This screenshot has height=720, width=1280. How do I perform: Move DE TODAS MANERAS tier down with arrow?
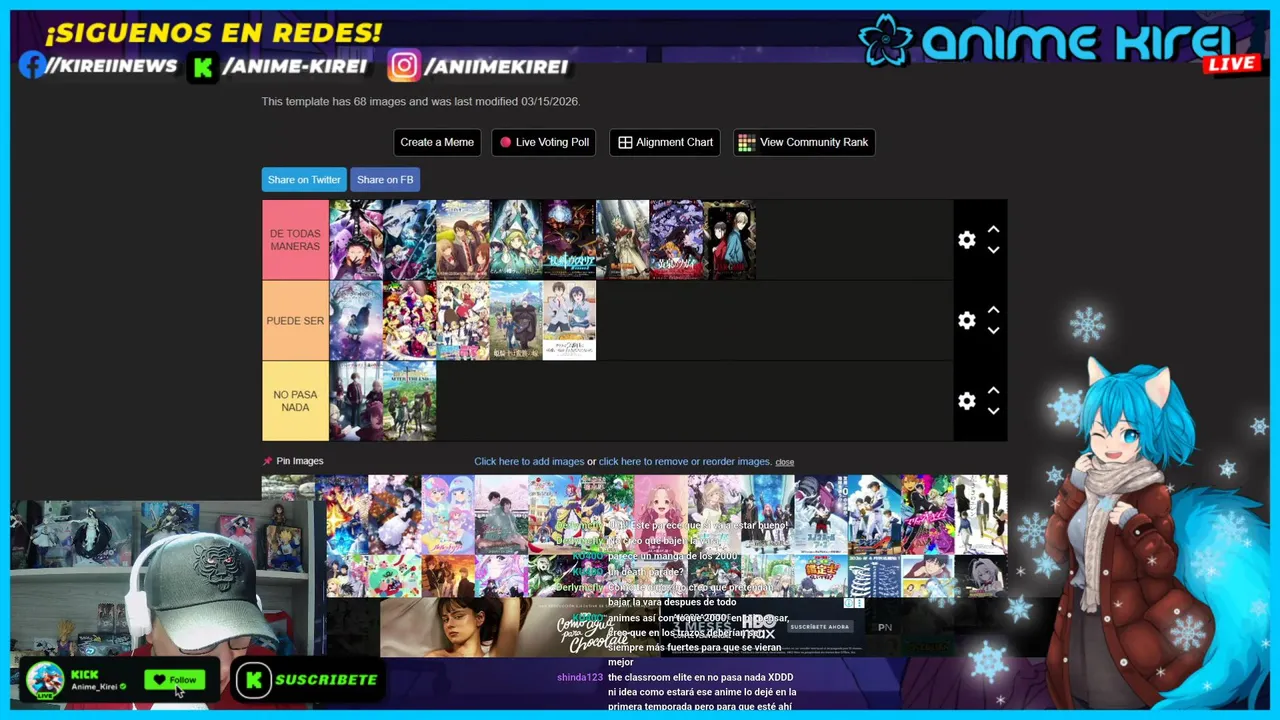point(993,250)
